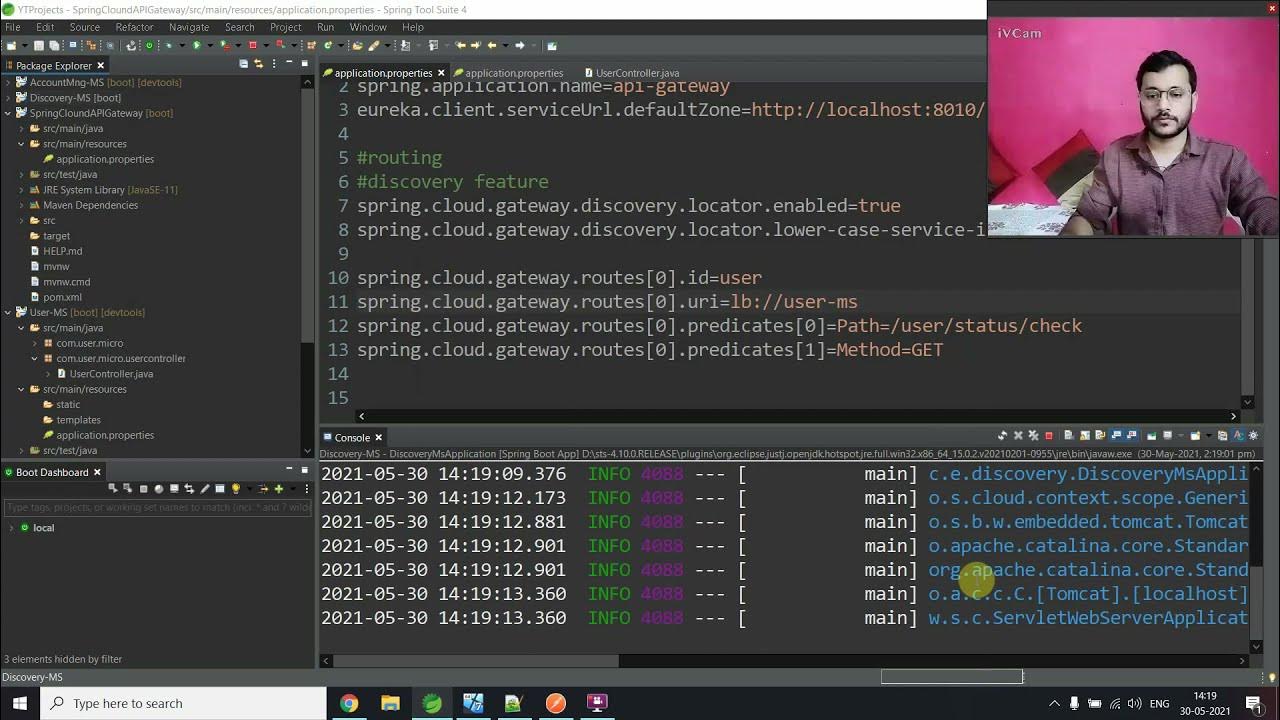Click the Windows taskbar search box

point(183,703)
